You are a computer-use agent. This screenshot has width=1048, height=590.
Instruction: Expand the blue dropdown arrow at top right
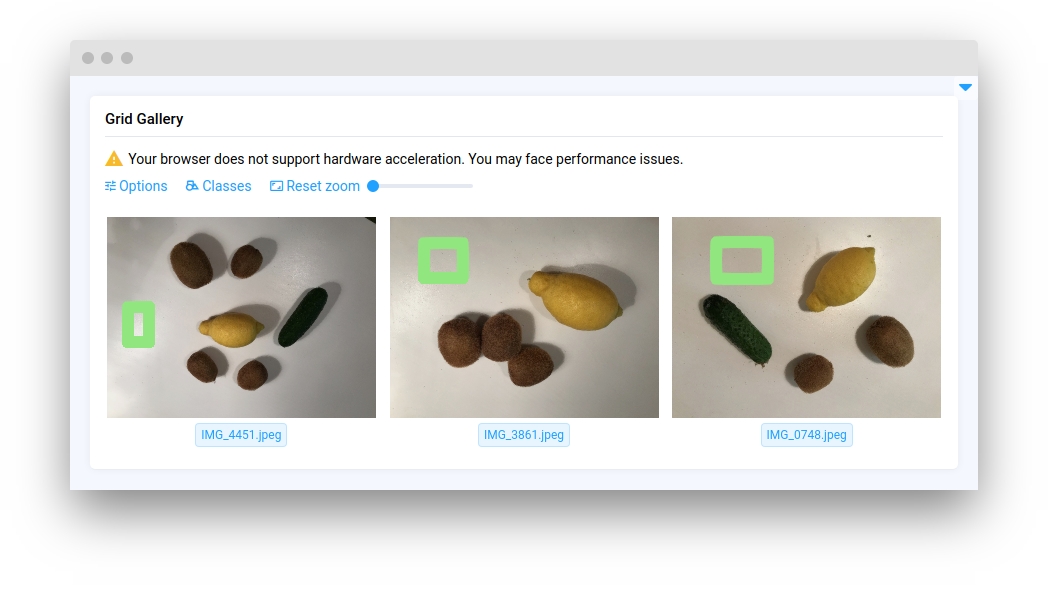(x=964, y=88)
